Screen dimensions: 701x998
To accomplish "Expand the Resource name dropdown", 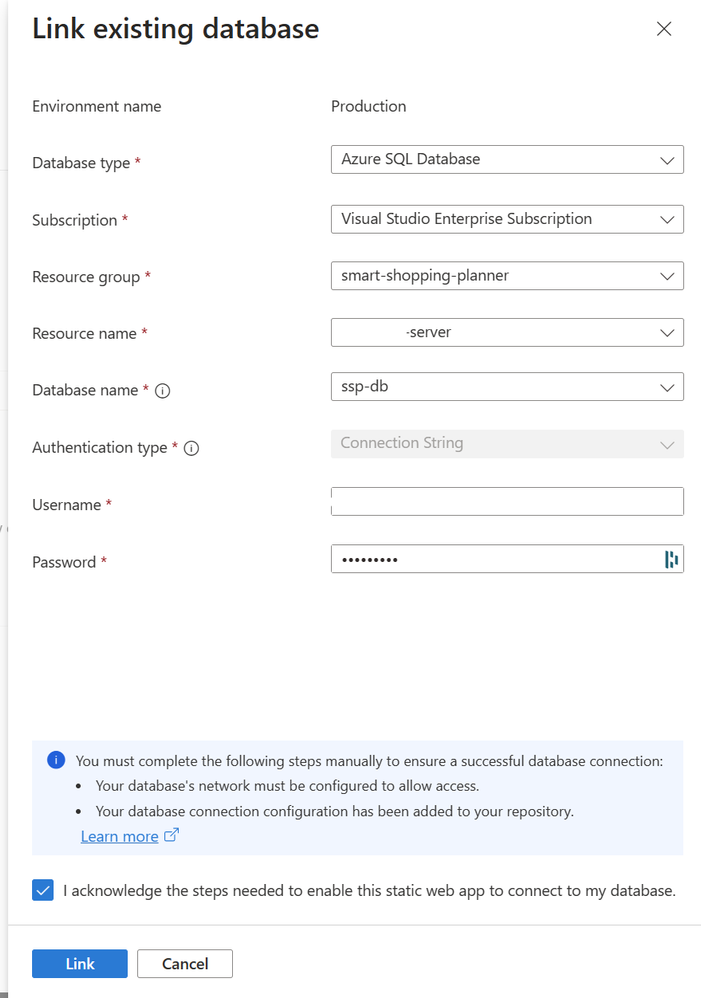I will (506, 333).
